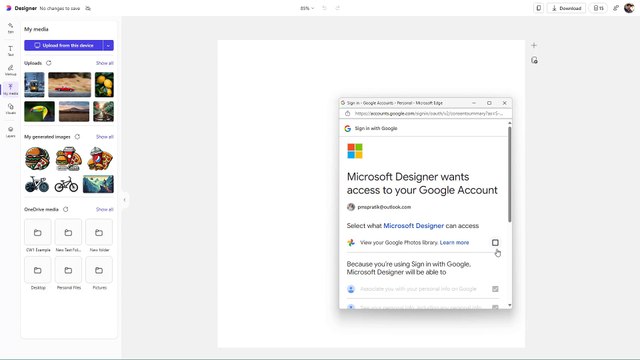Click Upload from this device button
640x360 pixels.
(64, 45)
